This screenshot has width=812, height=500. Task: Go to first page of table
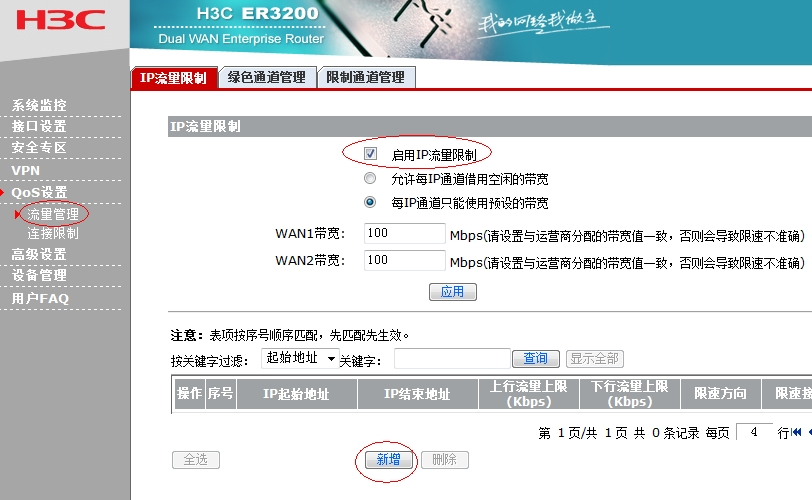pyautogui.click(x=797, y=433)
